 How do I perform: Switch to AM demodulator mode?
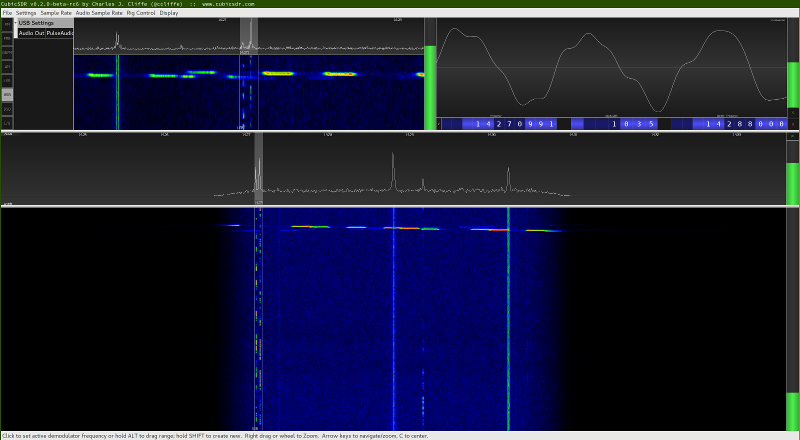[x=7, y=67]
